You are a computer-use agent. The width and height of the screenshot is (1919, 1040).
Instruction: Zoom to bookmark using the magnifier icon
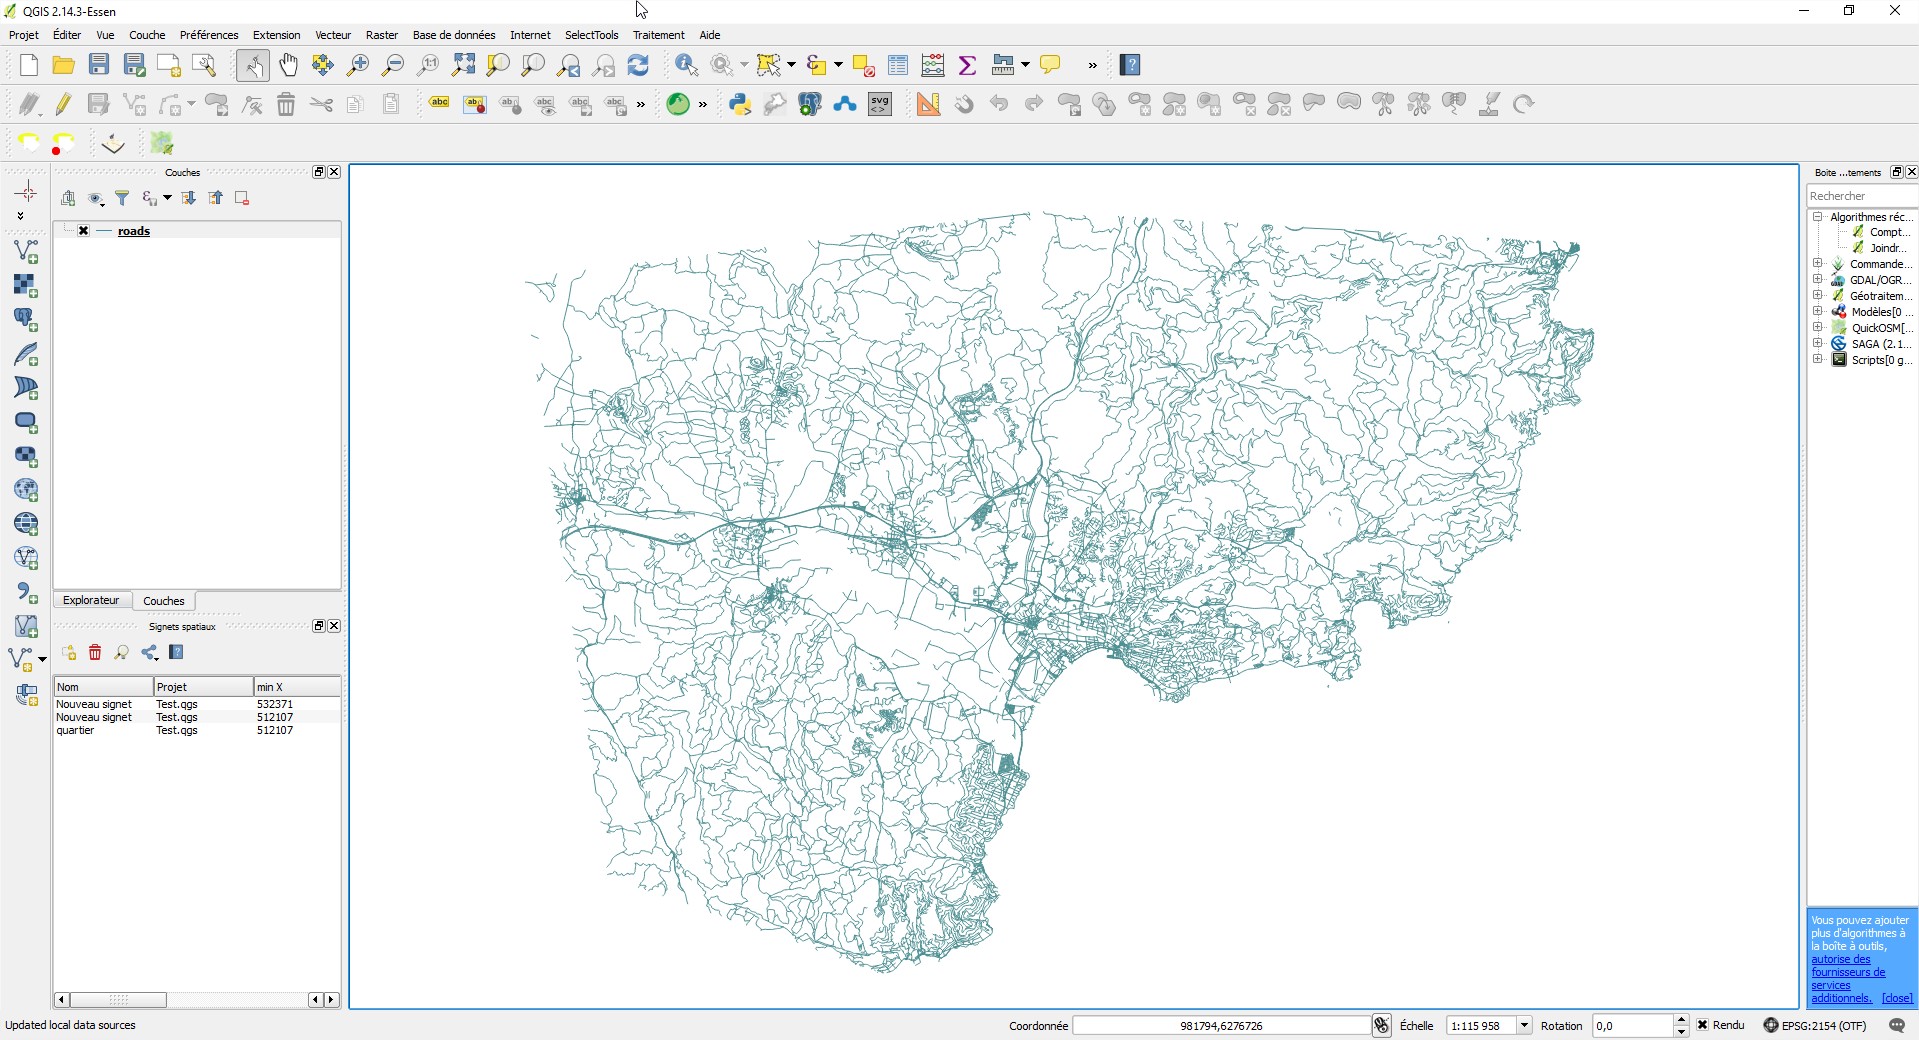coord(122,653)
